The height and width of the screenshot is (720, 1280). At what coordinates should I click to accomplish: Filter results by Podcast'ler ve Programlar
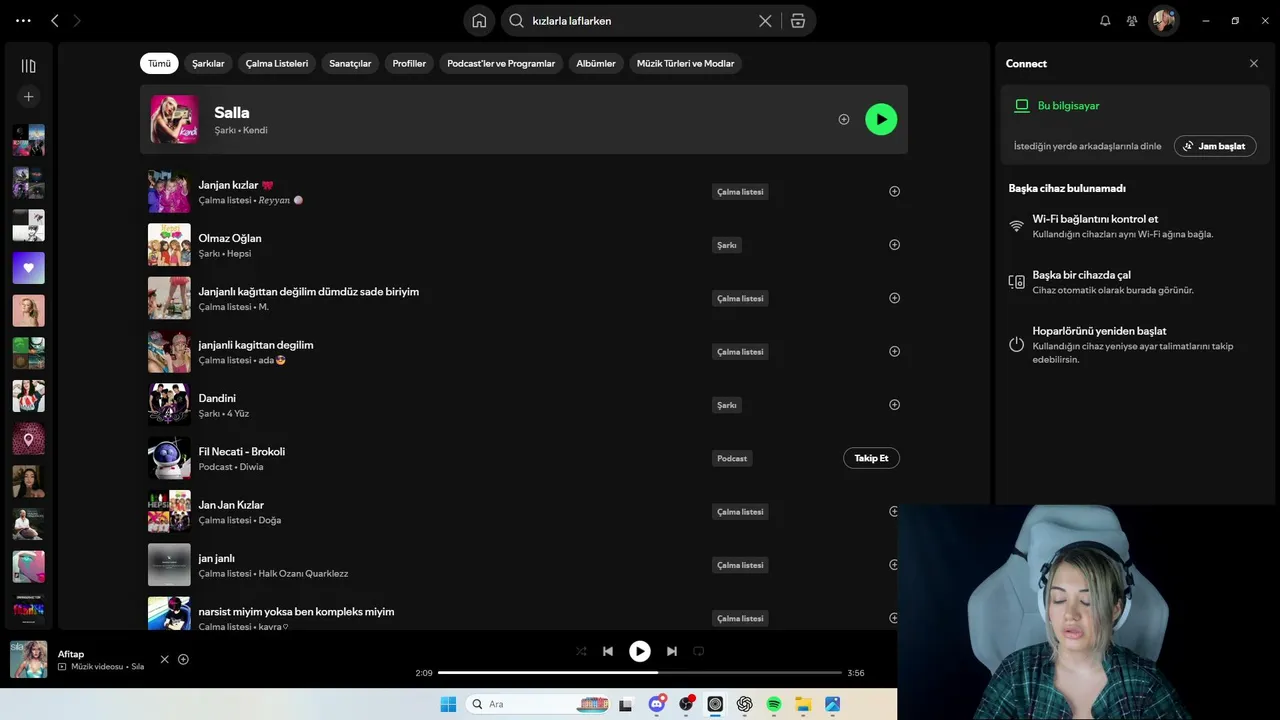(x=501, y=63)
